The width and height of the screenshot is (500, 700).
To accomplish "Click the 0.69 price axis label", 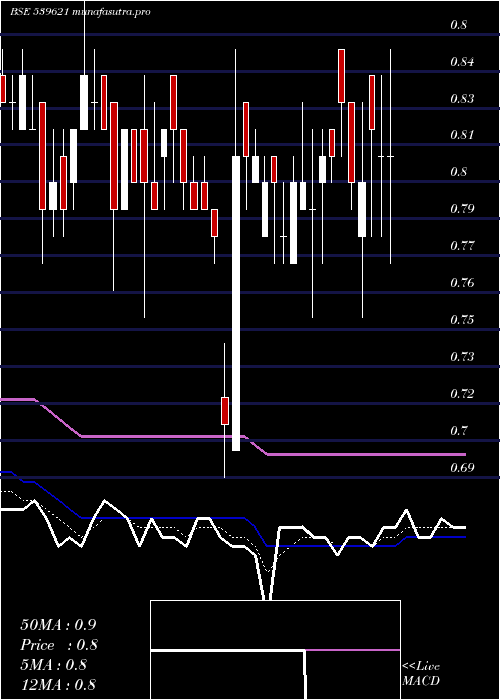I will pos(462,468).
